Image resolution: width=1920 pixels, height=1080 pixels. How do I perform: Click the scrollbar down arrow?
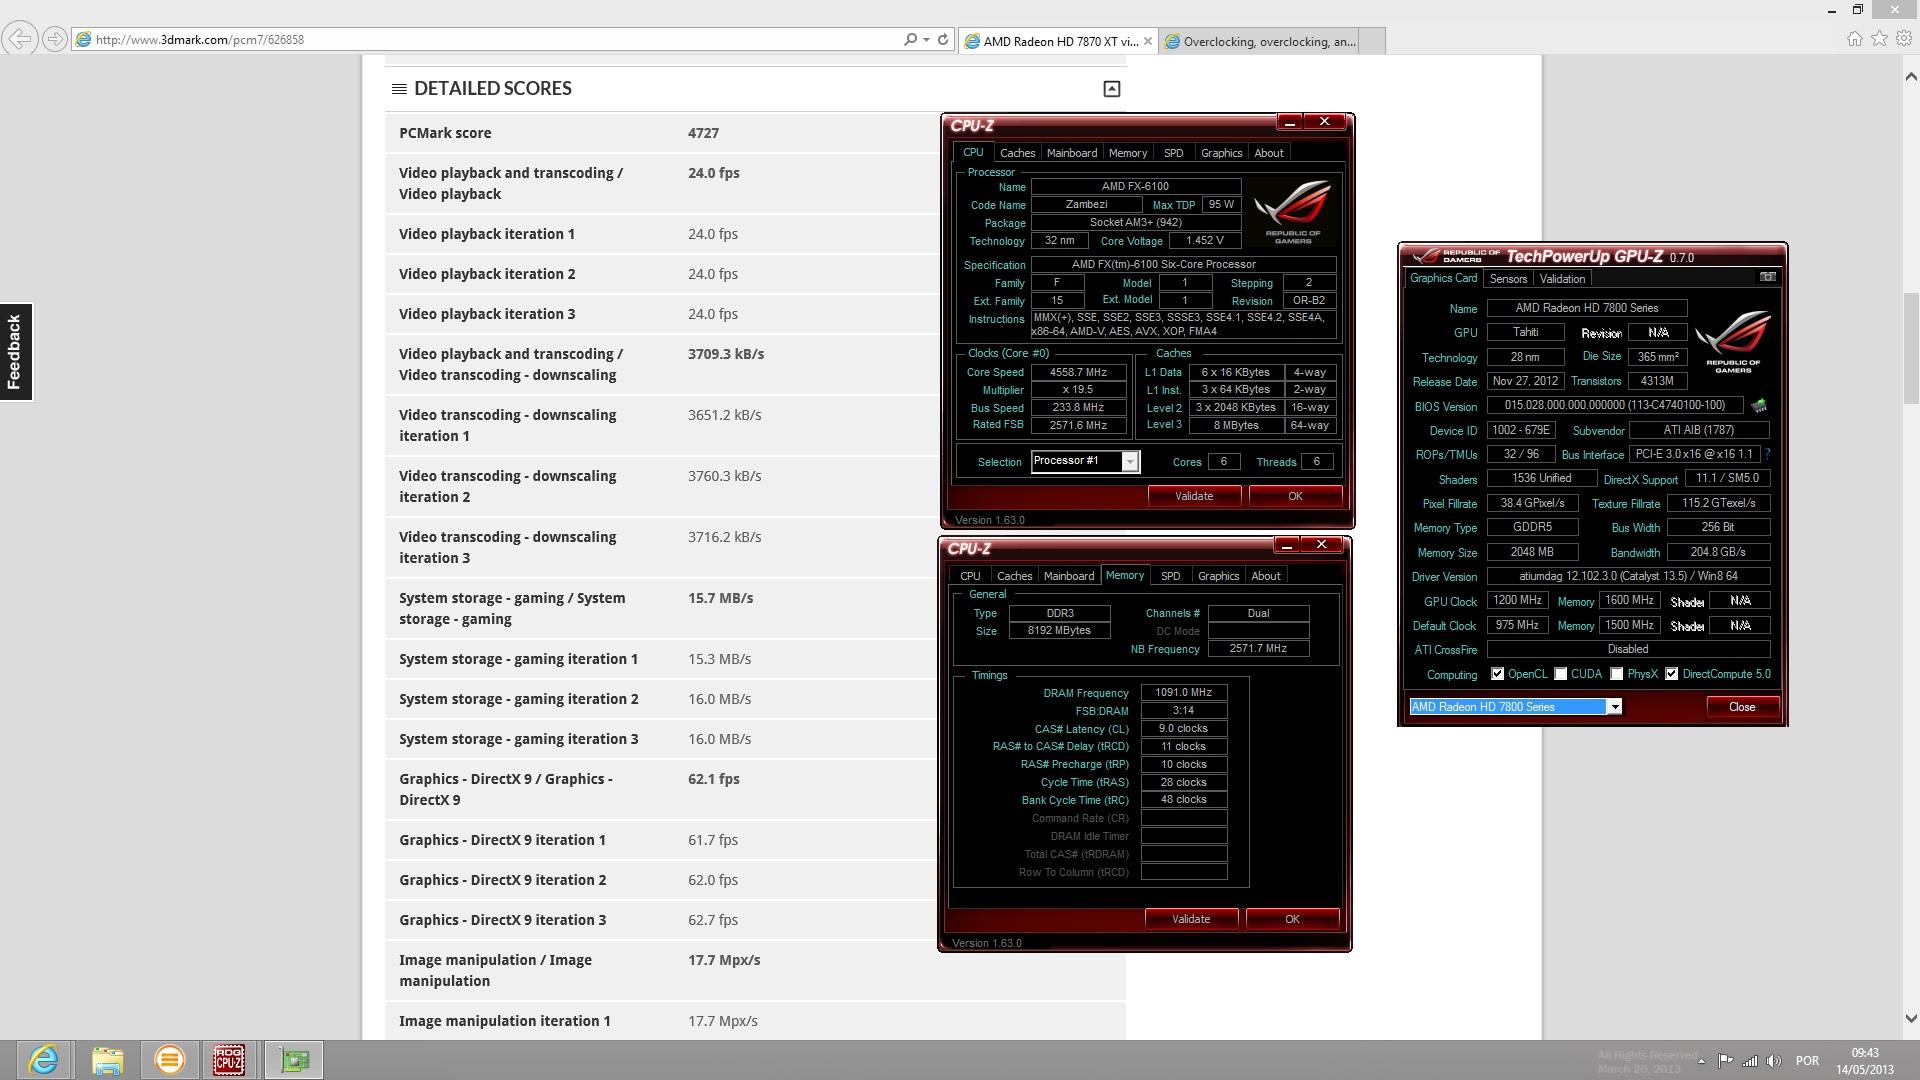tap(1911, 1019)
